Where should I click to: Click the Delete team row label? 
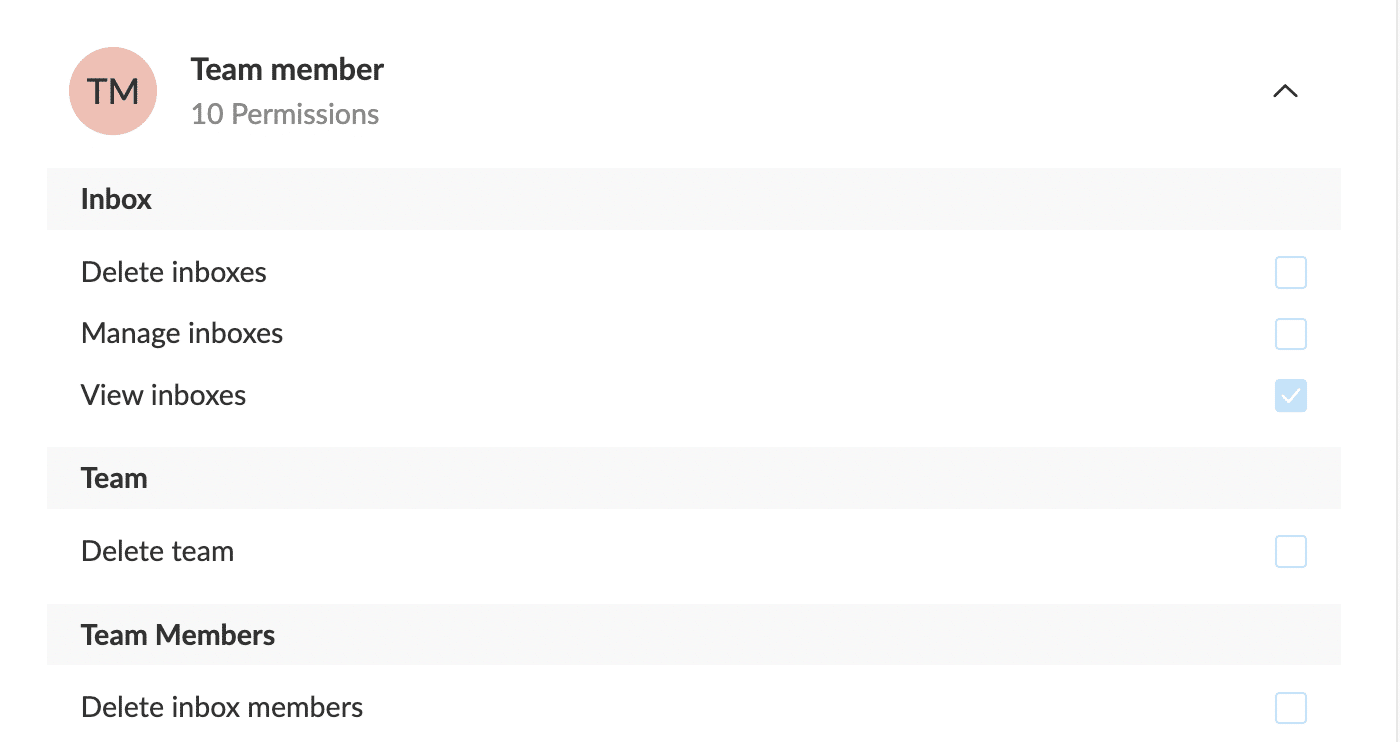[157, 551]
